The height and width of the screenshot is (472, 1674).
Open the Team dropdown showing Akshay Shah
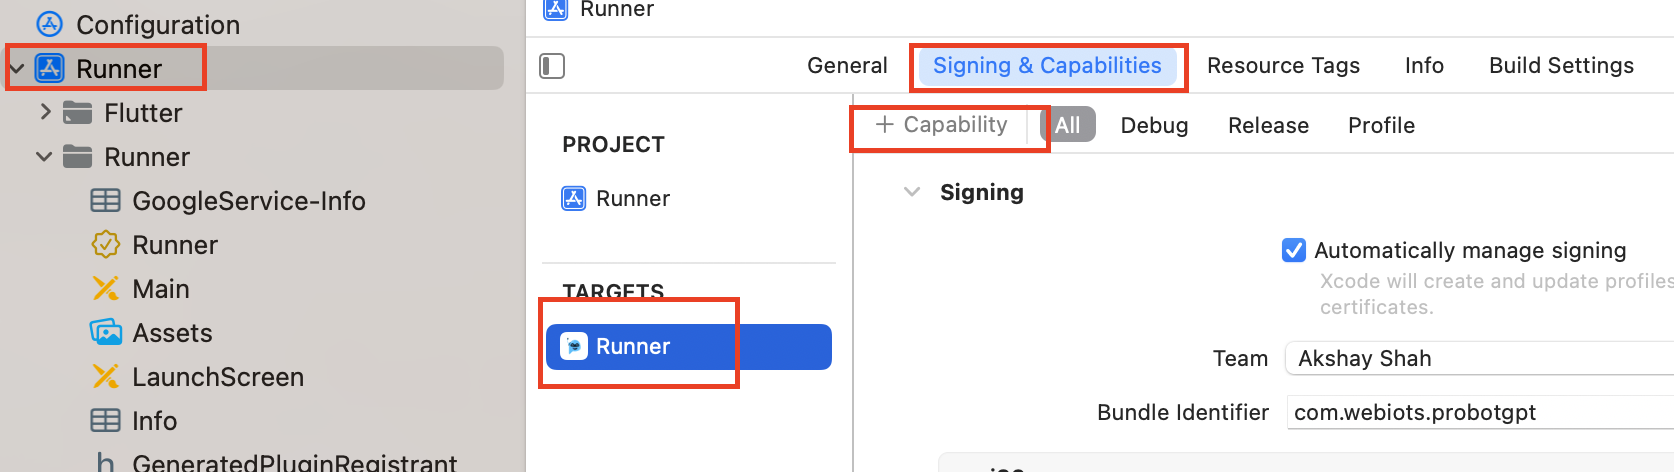[1480, 358]
